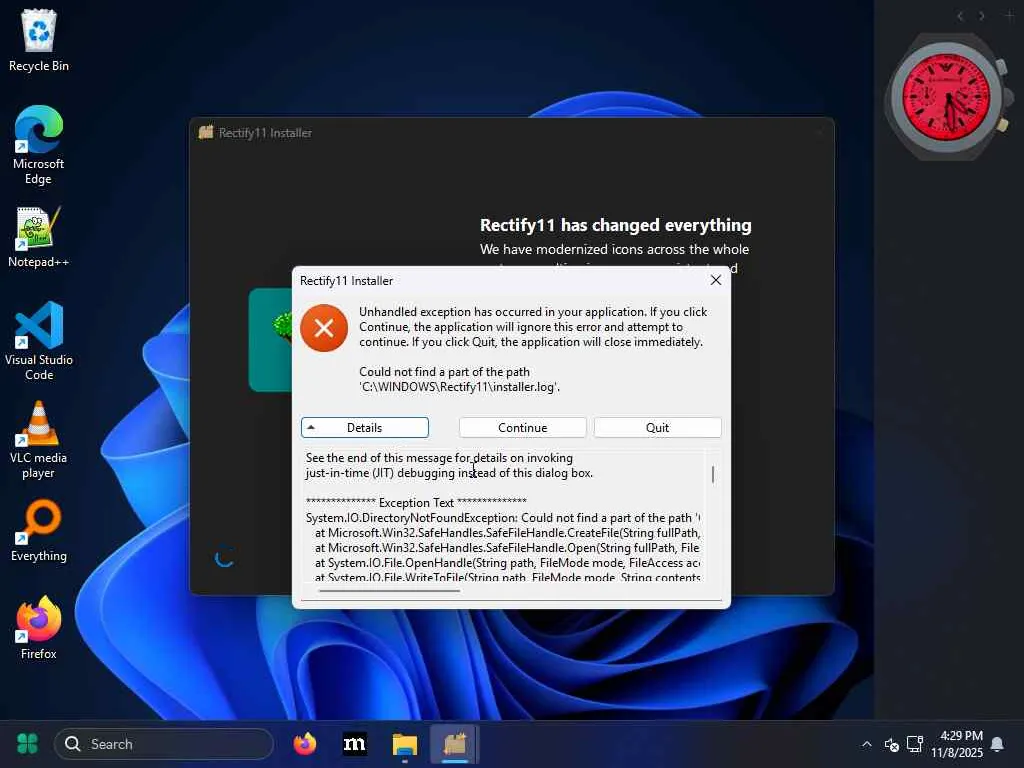Click the red error X icon
This screenshot has width=1024, height=768.
(x=324, y=328)
